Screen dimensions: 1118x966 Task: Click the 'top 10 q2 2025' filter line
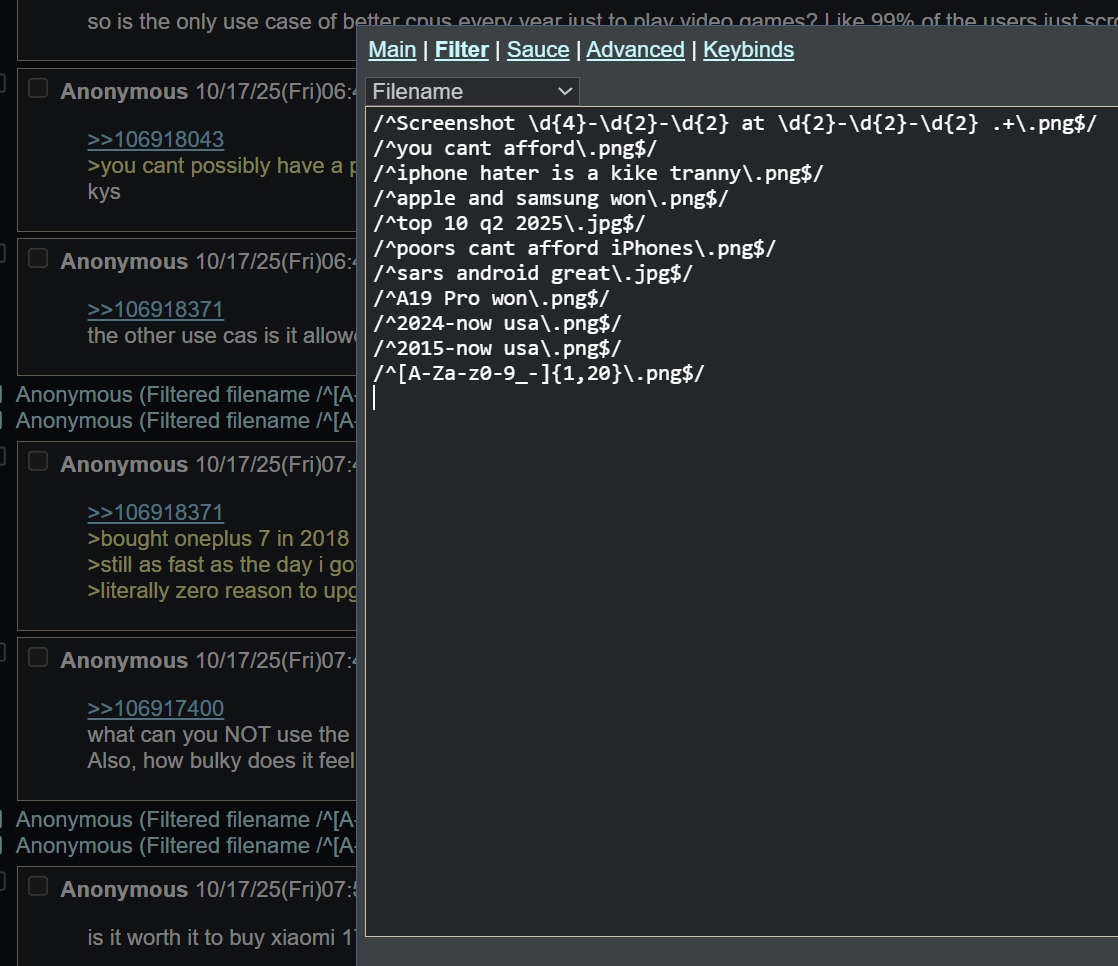(508, 223)
